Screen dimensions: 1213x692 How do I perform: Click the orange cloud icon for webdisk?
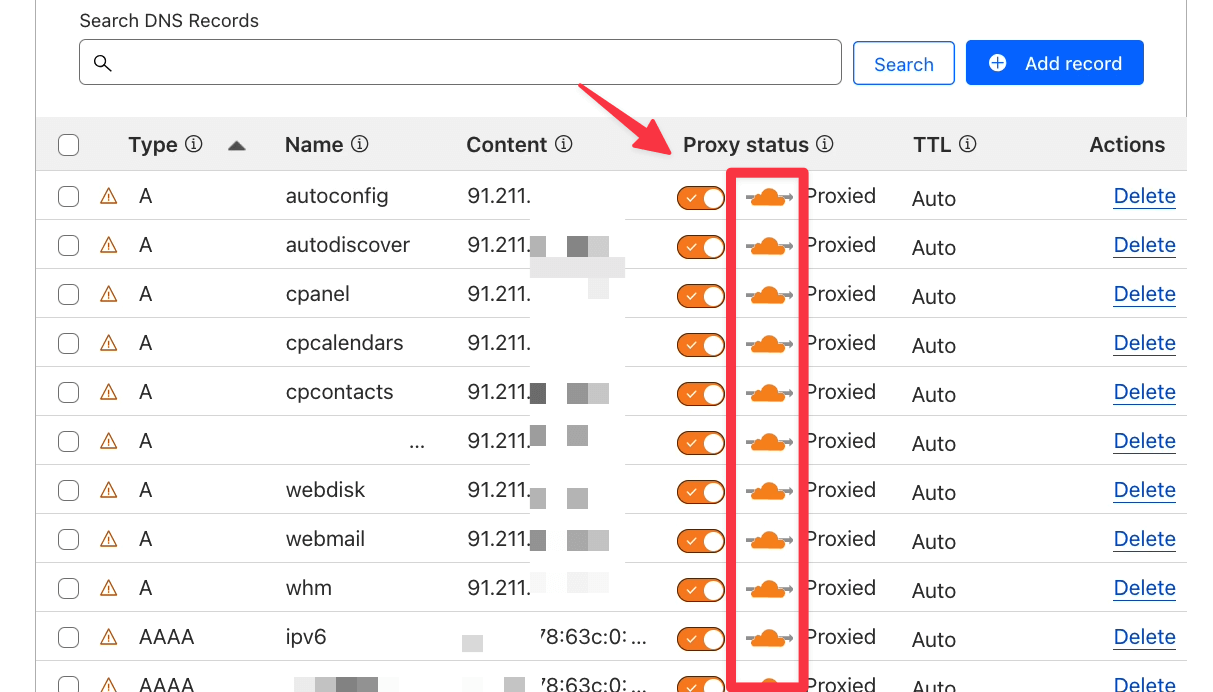coord(767,491)
